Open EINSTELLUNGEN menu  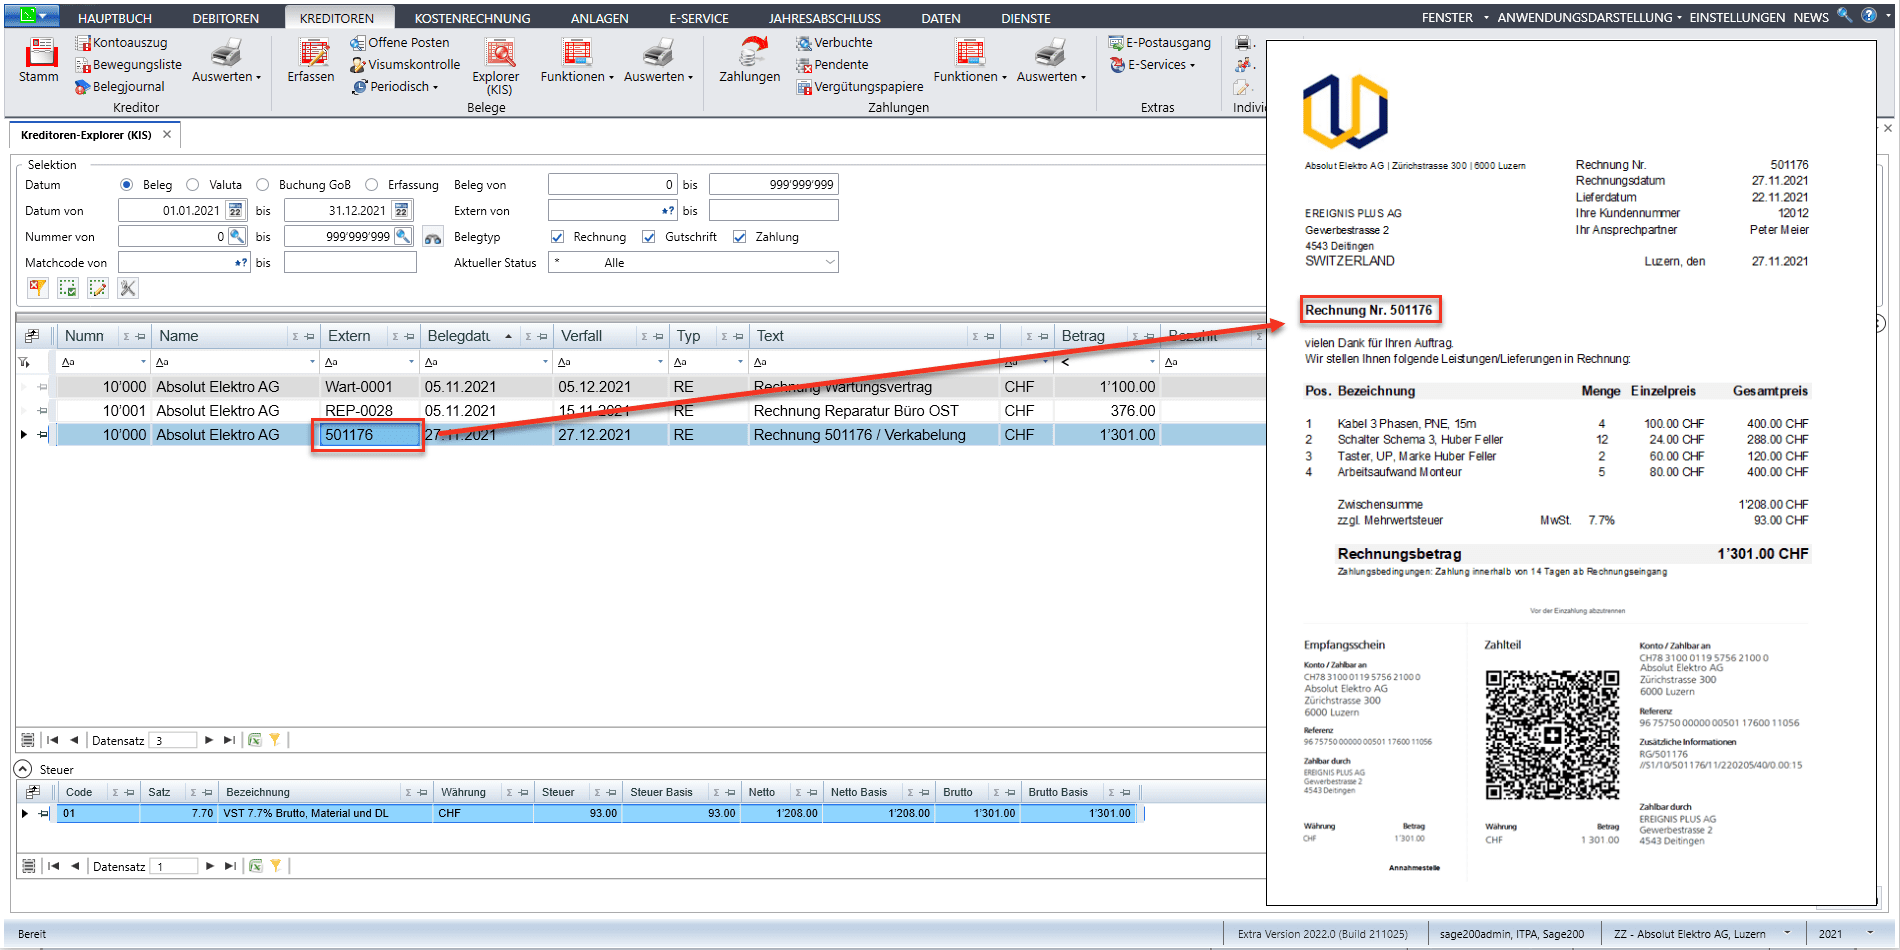point(1737,17)
